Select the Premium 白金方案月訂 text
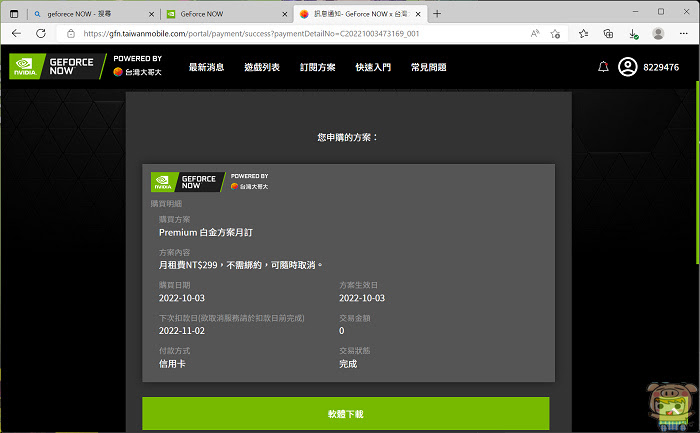 (x=206, y=233)
